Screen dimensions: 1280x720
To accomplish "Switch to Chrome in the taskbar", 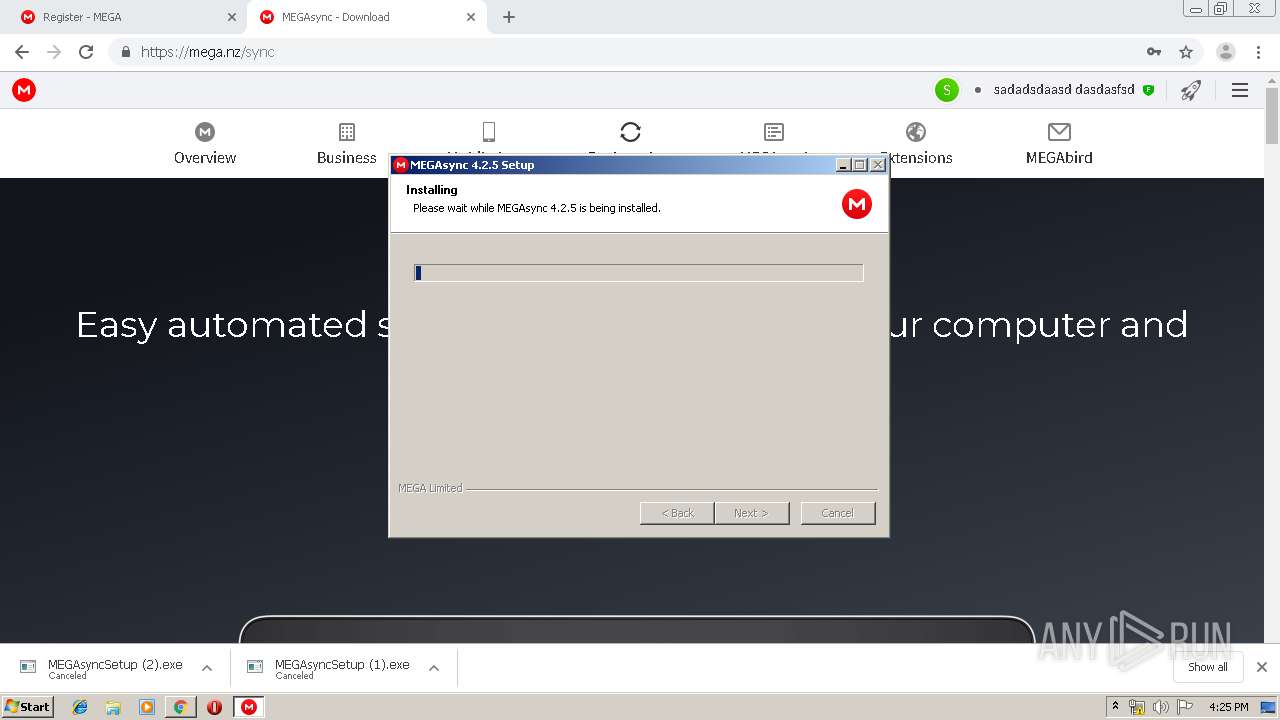I will (180, 707).
